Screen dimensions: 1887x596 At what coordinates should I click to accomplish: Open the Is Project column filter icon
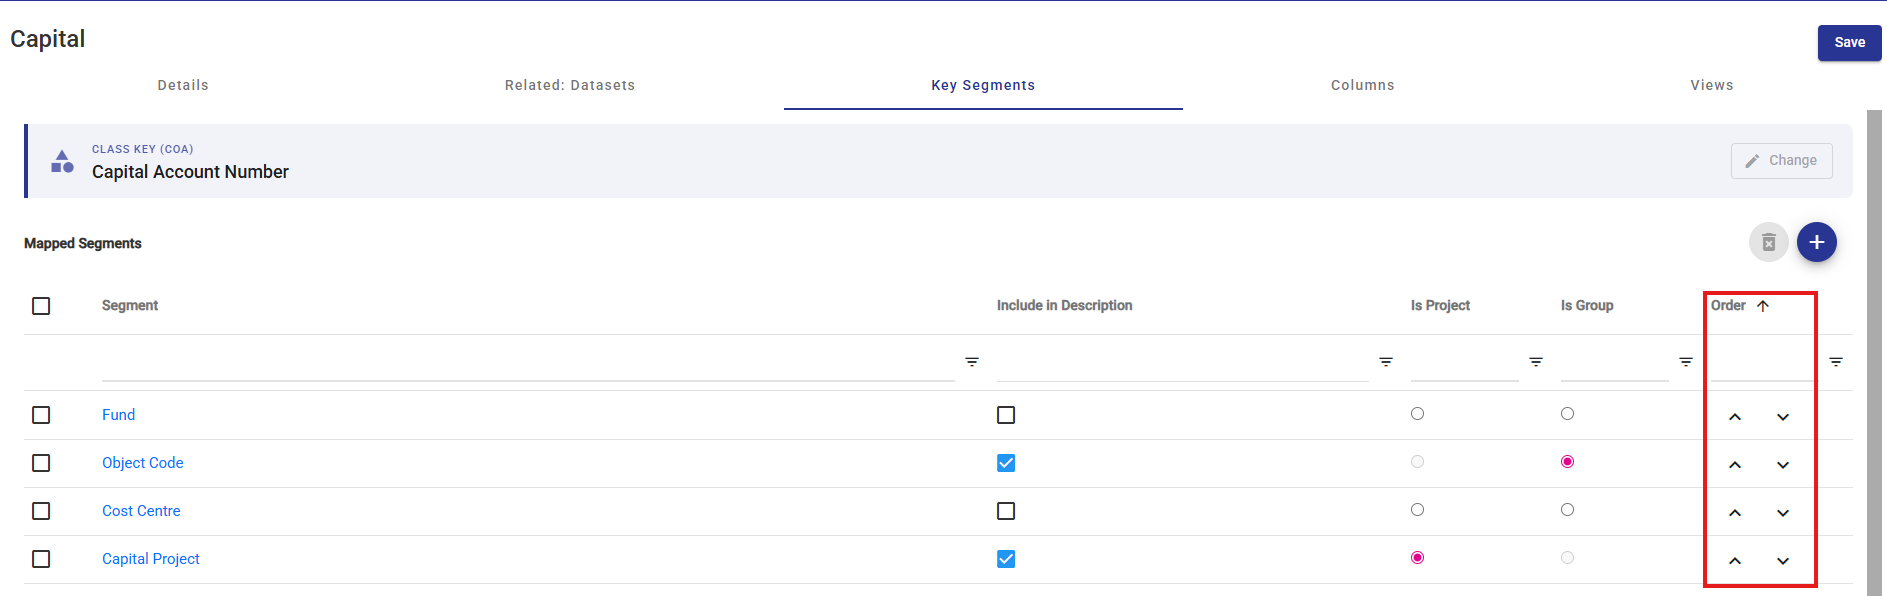pos(1536,362)
